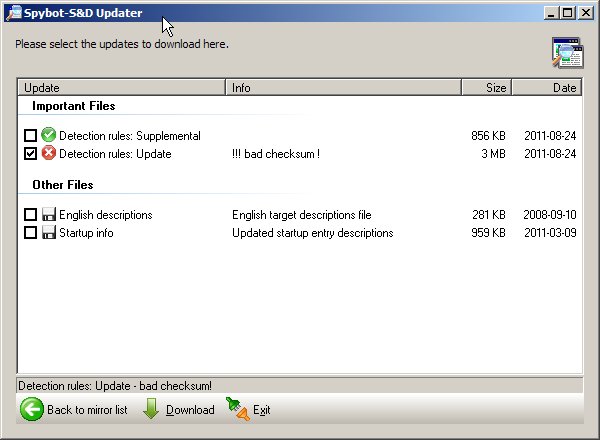Click the English descriptions floppy disk icon
600x440 pixels.
[49, 214]
